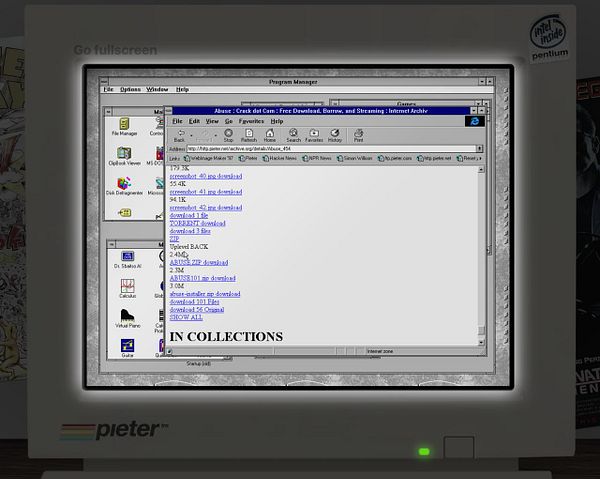Open the browser Favorites menu
The image size is (600, 479).
tap(251, 121)
